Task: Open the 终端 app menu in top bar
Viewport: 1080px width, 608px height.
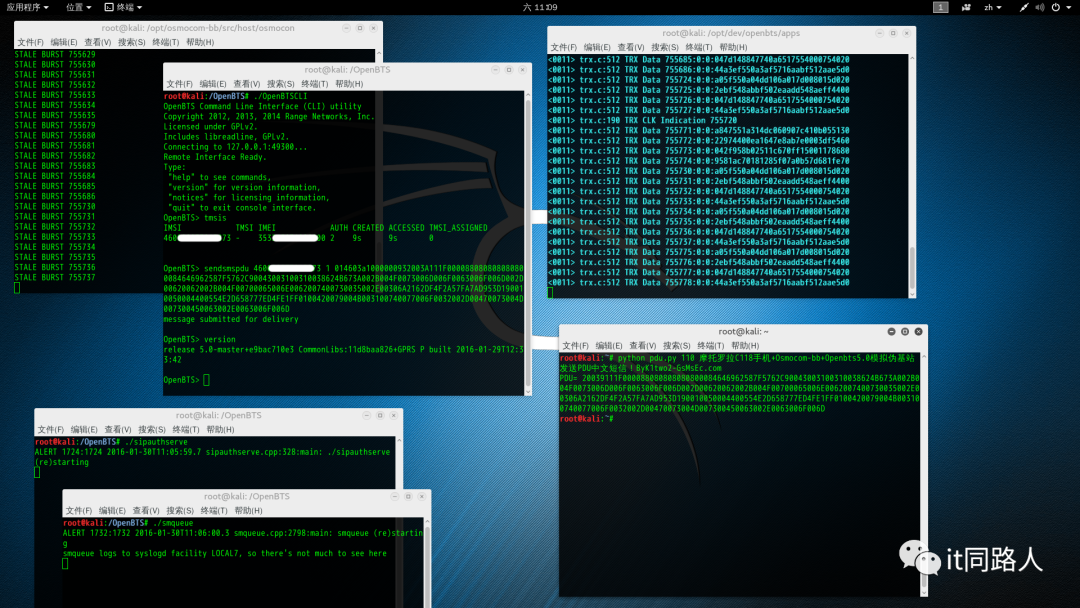Action: click(x=123, y=7)
